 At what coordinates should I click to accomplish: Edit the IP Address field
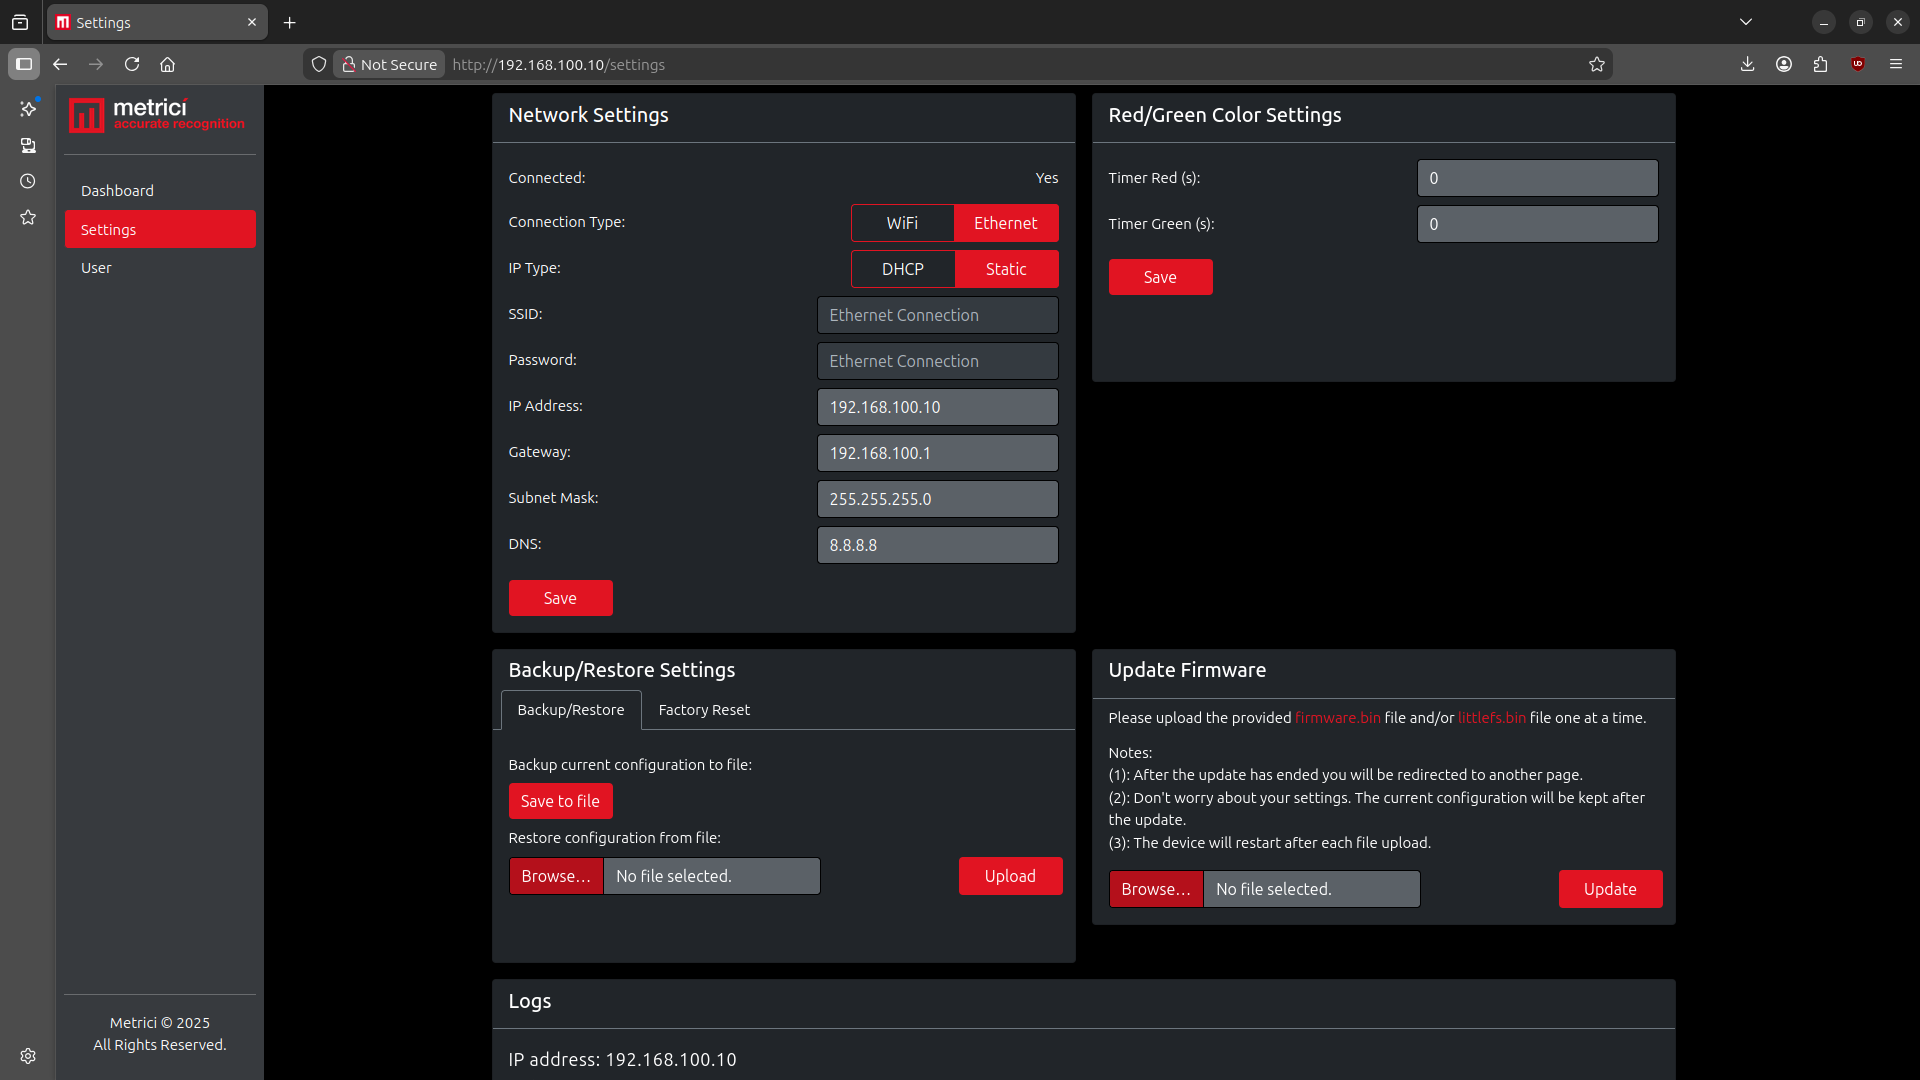click(x=937, y=407)
